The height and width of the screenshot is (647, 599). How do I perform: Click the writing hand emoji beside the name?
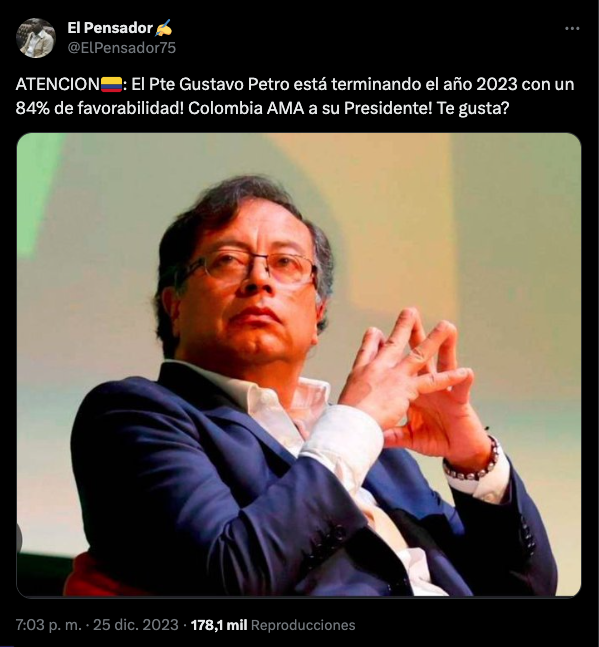(x=164, y=28)
